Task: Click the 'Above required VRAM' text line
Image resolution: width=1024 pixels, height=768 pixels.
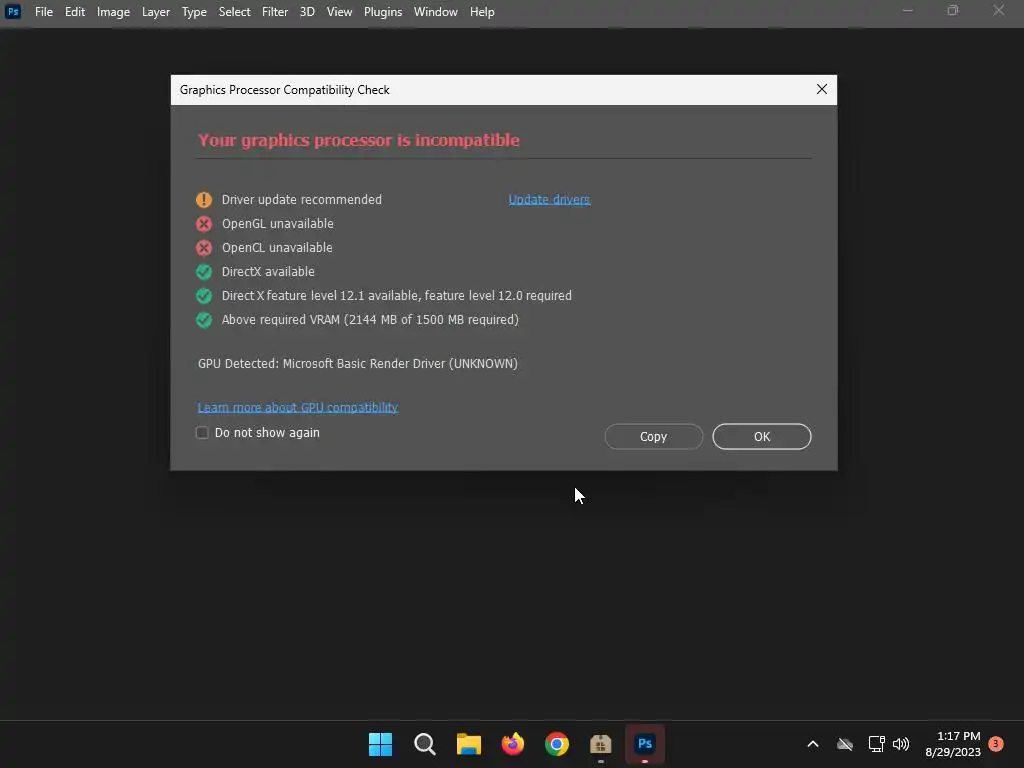Action: [x=370, y=319]
